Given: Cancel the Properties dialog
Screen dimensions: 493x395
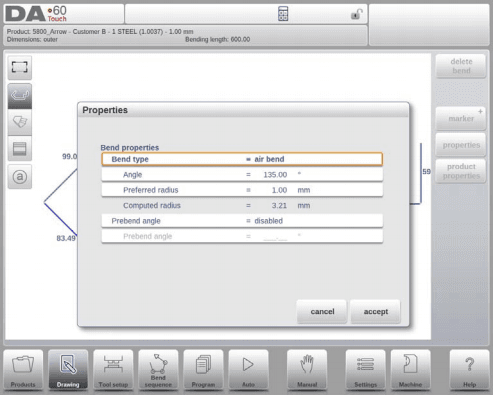Looking at the screenshot, I should click(x=322, y=311).
